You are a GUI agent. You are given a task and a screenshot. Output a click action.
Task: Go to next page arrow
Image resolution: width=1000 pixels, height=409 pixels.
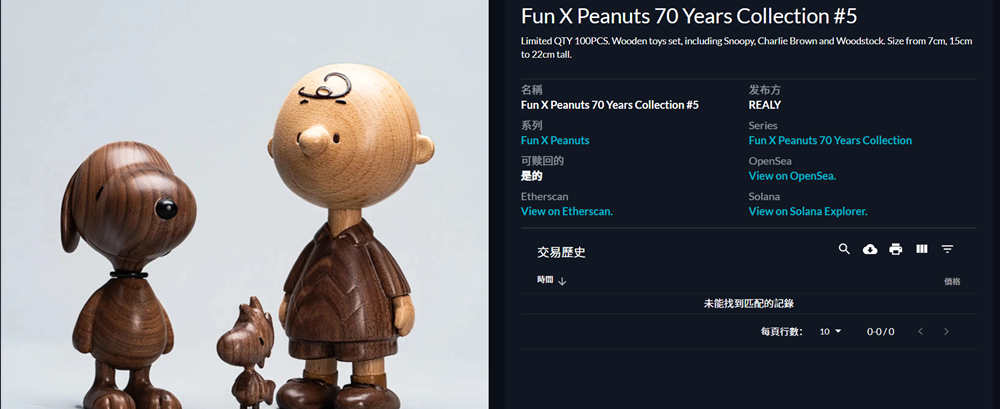(946, 331)
